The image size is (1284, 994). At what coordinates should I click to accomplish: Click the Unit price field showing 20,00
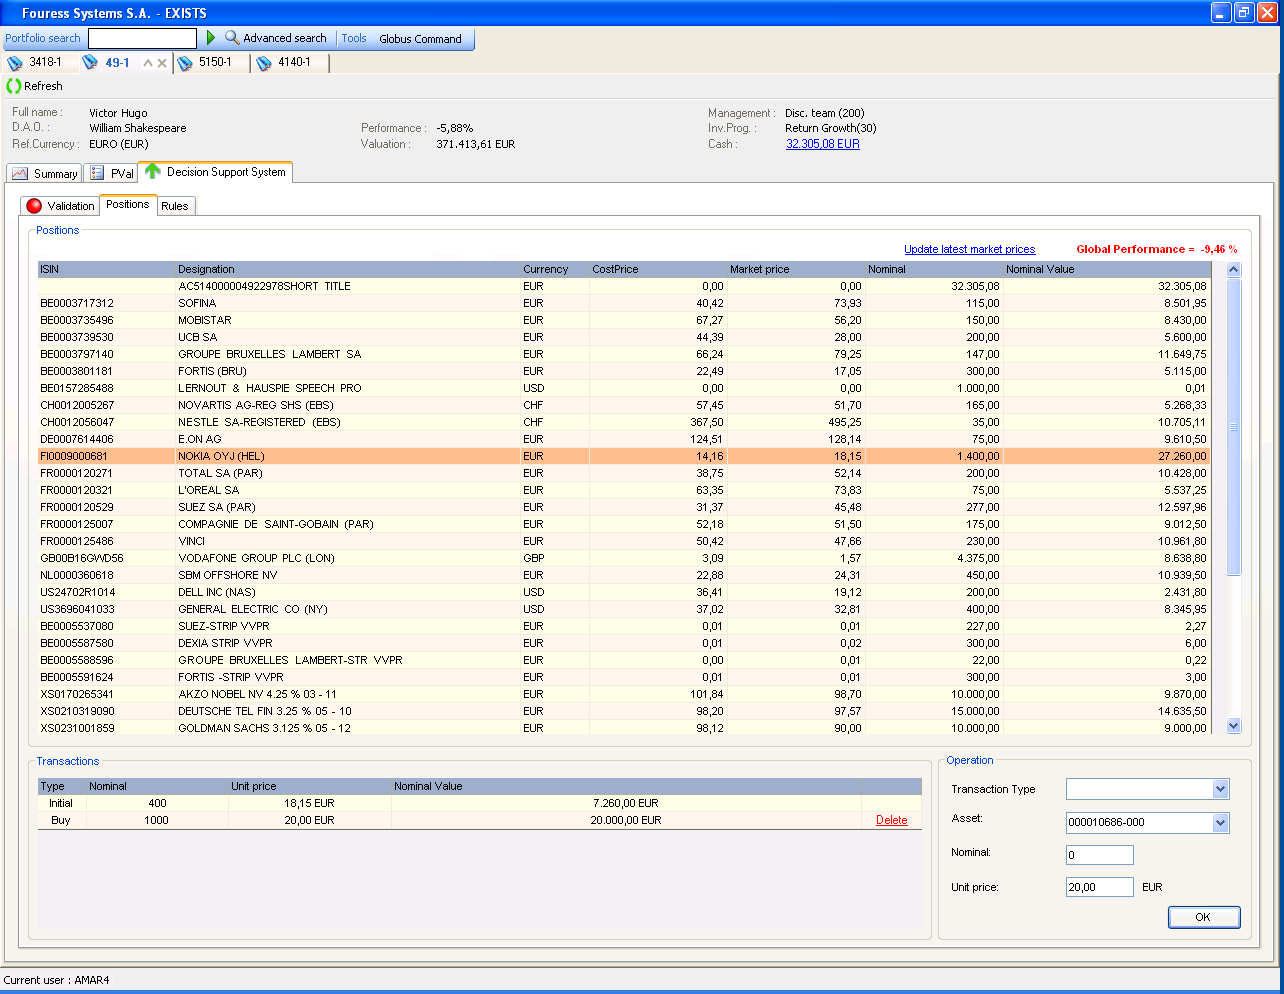pyautogui.click(x=1100, y=887)
